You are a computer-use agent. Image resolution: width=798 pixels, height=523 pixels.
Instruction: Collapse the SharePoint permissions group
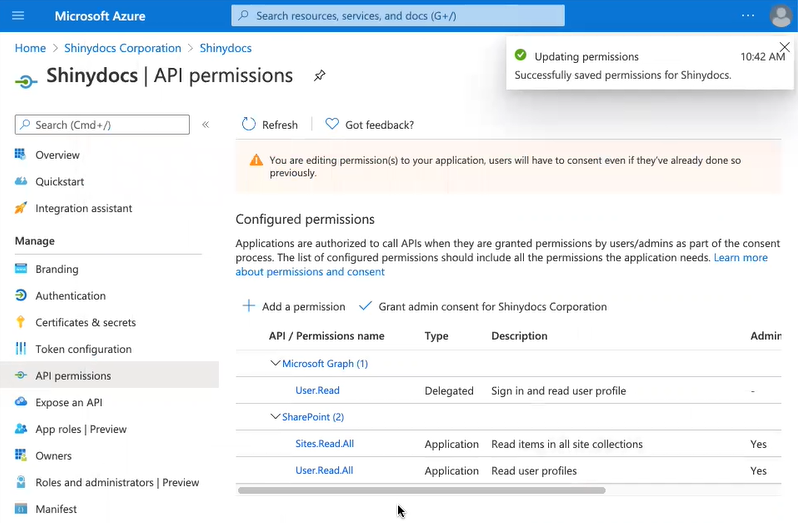click(276, 417)
